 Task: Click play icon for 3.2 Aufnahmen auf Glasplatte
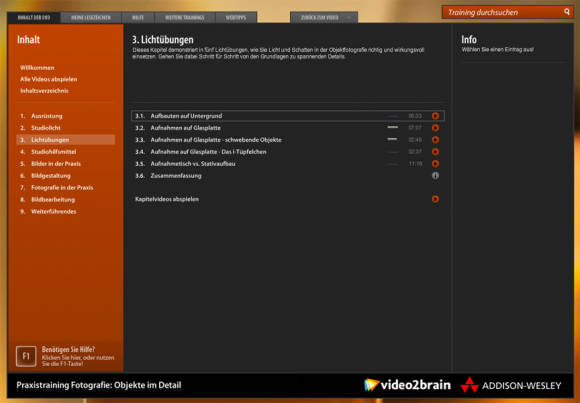tap(435, 128)
